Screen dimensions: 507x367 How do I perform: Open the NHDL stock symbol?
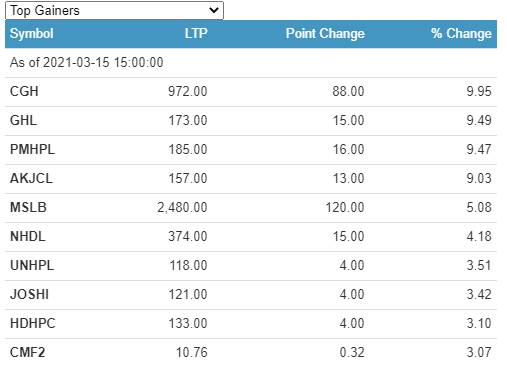coord(28,236)
